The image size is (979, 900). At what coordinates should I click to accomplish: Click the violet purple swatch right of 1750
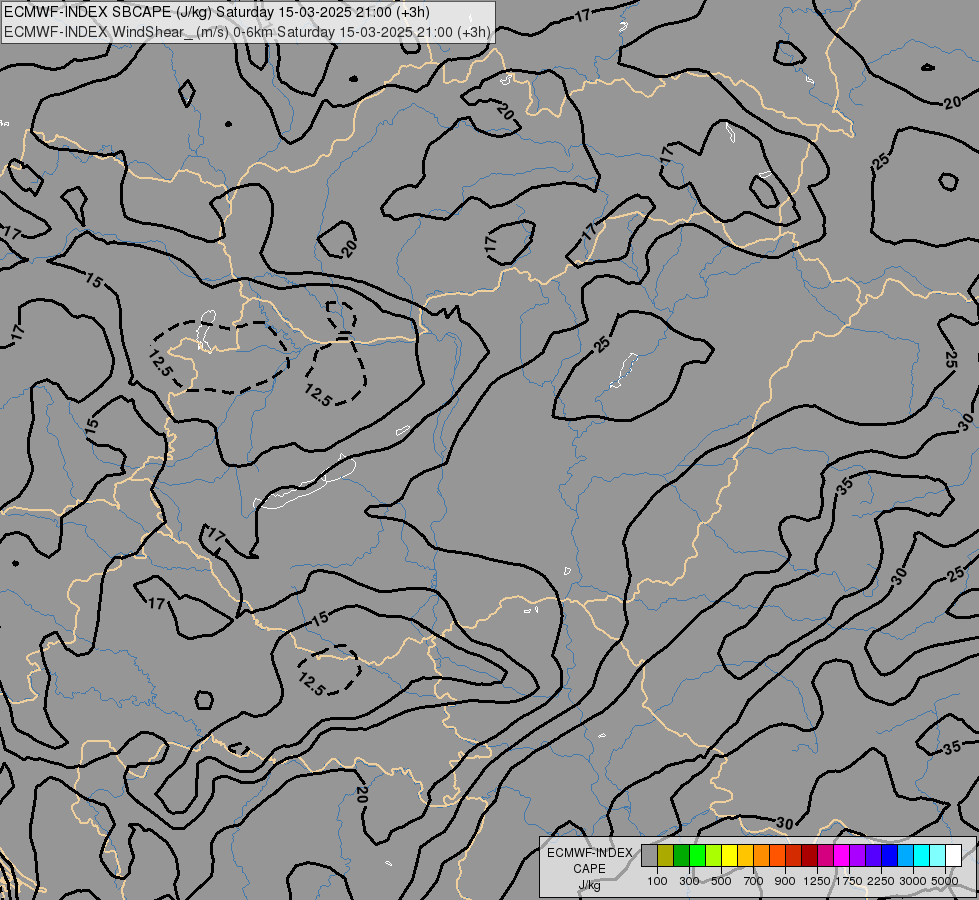click(858, 855)
